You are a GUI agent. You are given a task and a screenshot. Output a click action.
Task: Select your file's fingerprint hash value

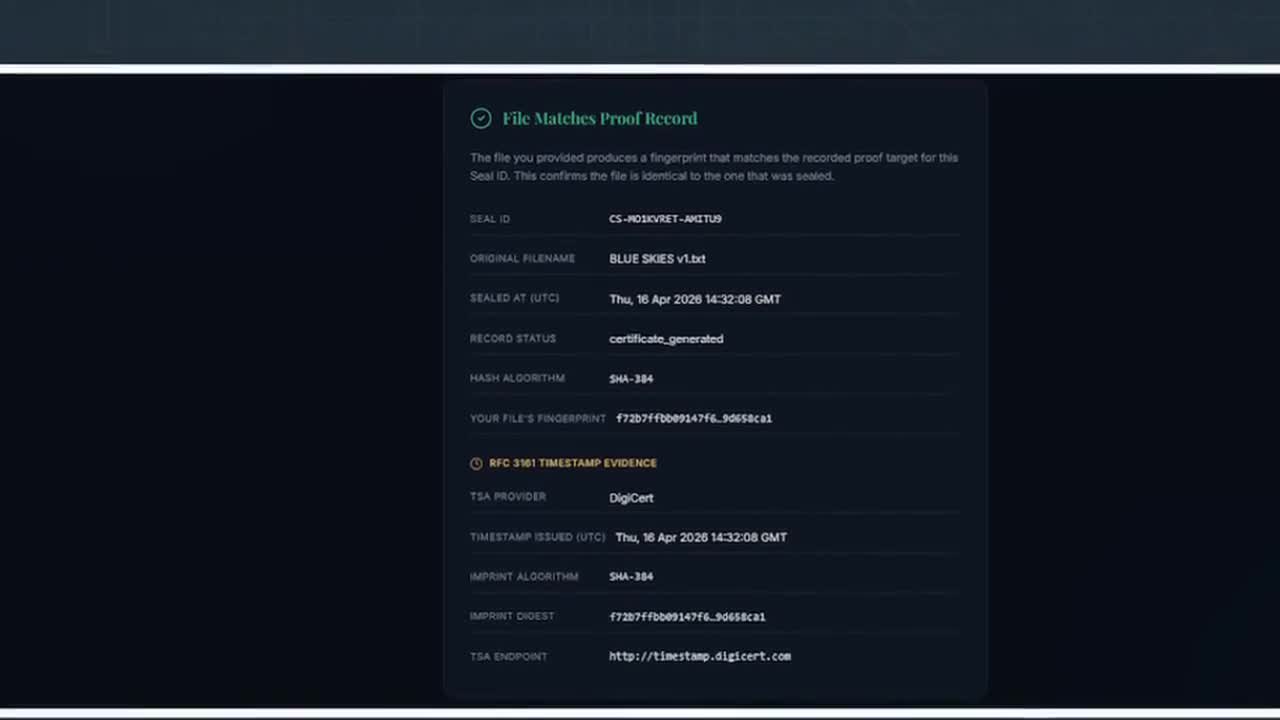click(x=694, y=418)
